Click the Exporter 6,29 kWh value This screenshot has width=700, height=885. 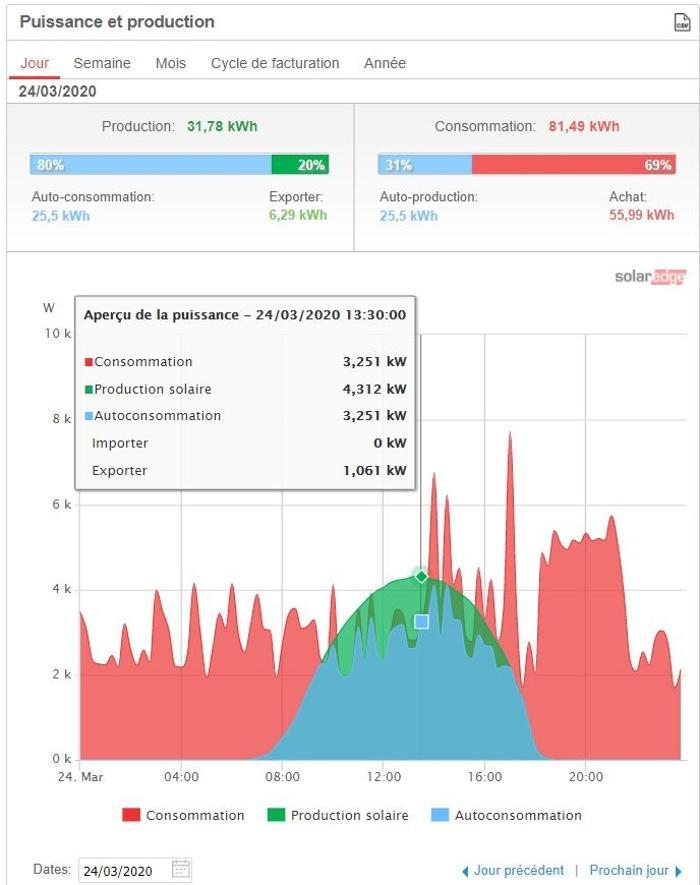click(x=298, y=215)
